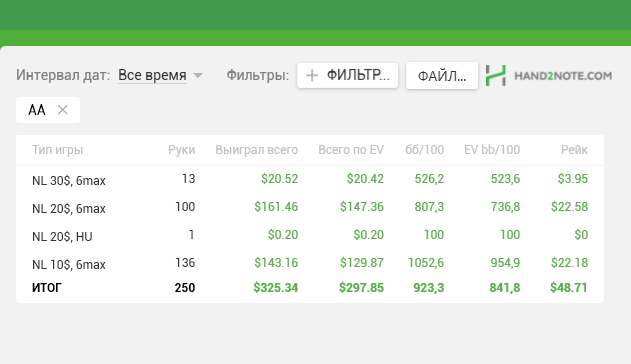Sort by Рейк column header
This screenshot has width=631, height=364.
coord(574,150)
